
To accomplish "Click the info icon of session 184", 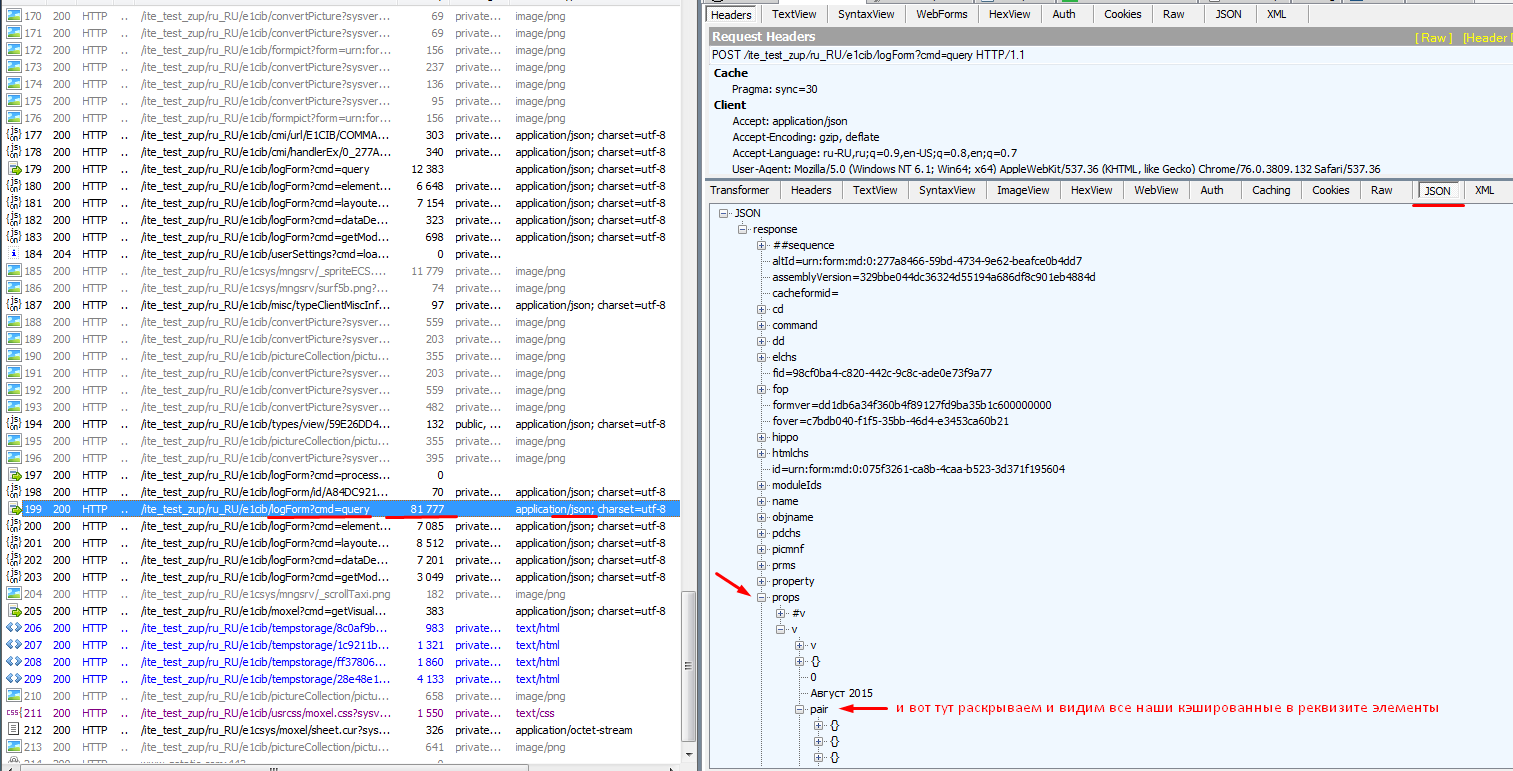I will (14, 254).
